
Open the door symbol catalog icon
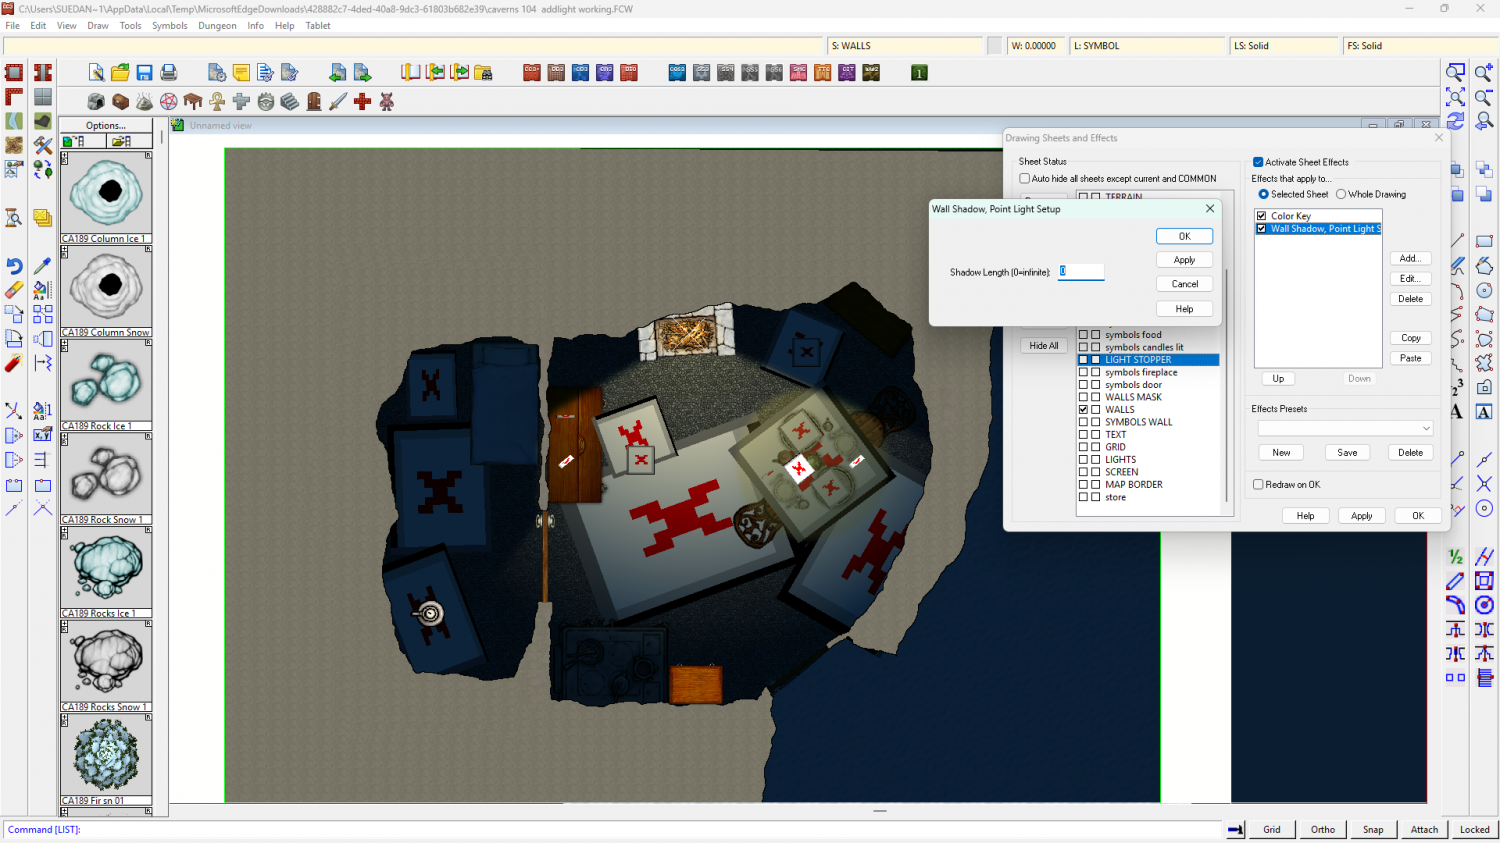(x=314, y=101)
